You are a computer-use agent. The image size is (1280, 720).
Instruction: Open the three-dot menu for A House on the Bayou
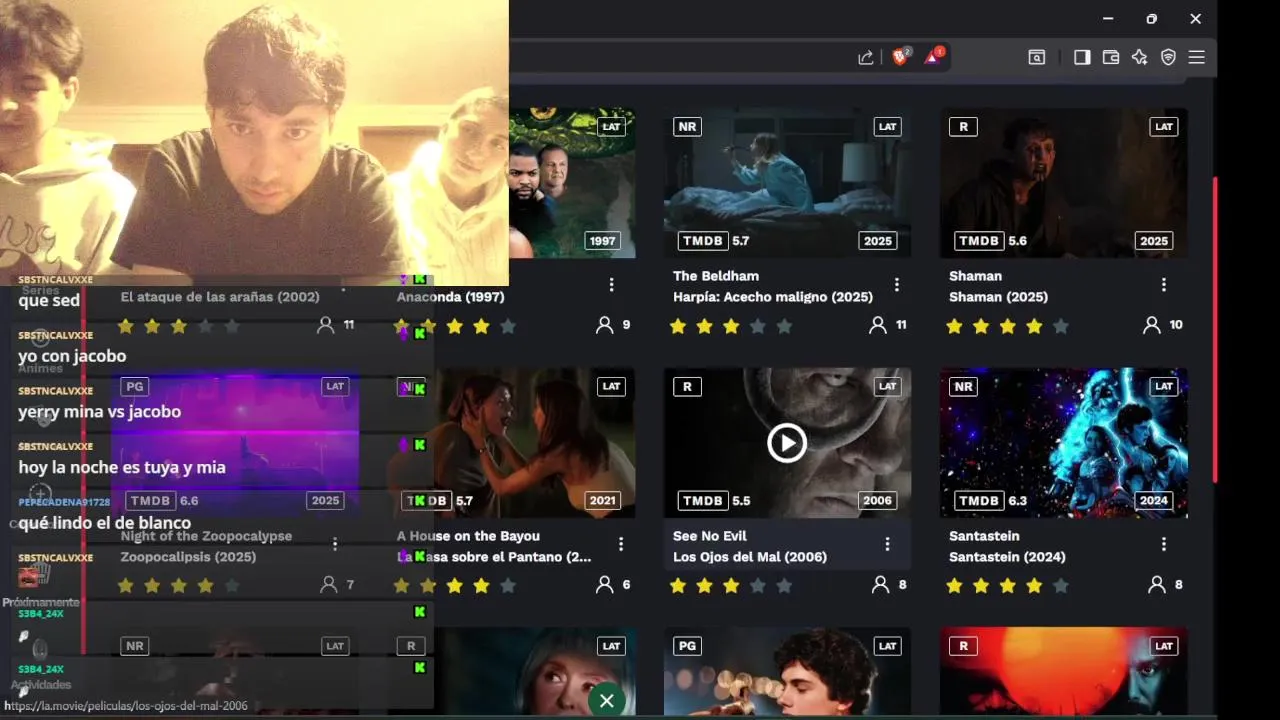point(621,544)
